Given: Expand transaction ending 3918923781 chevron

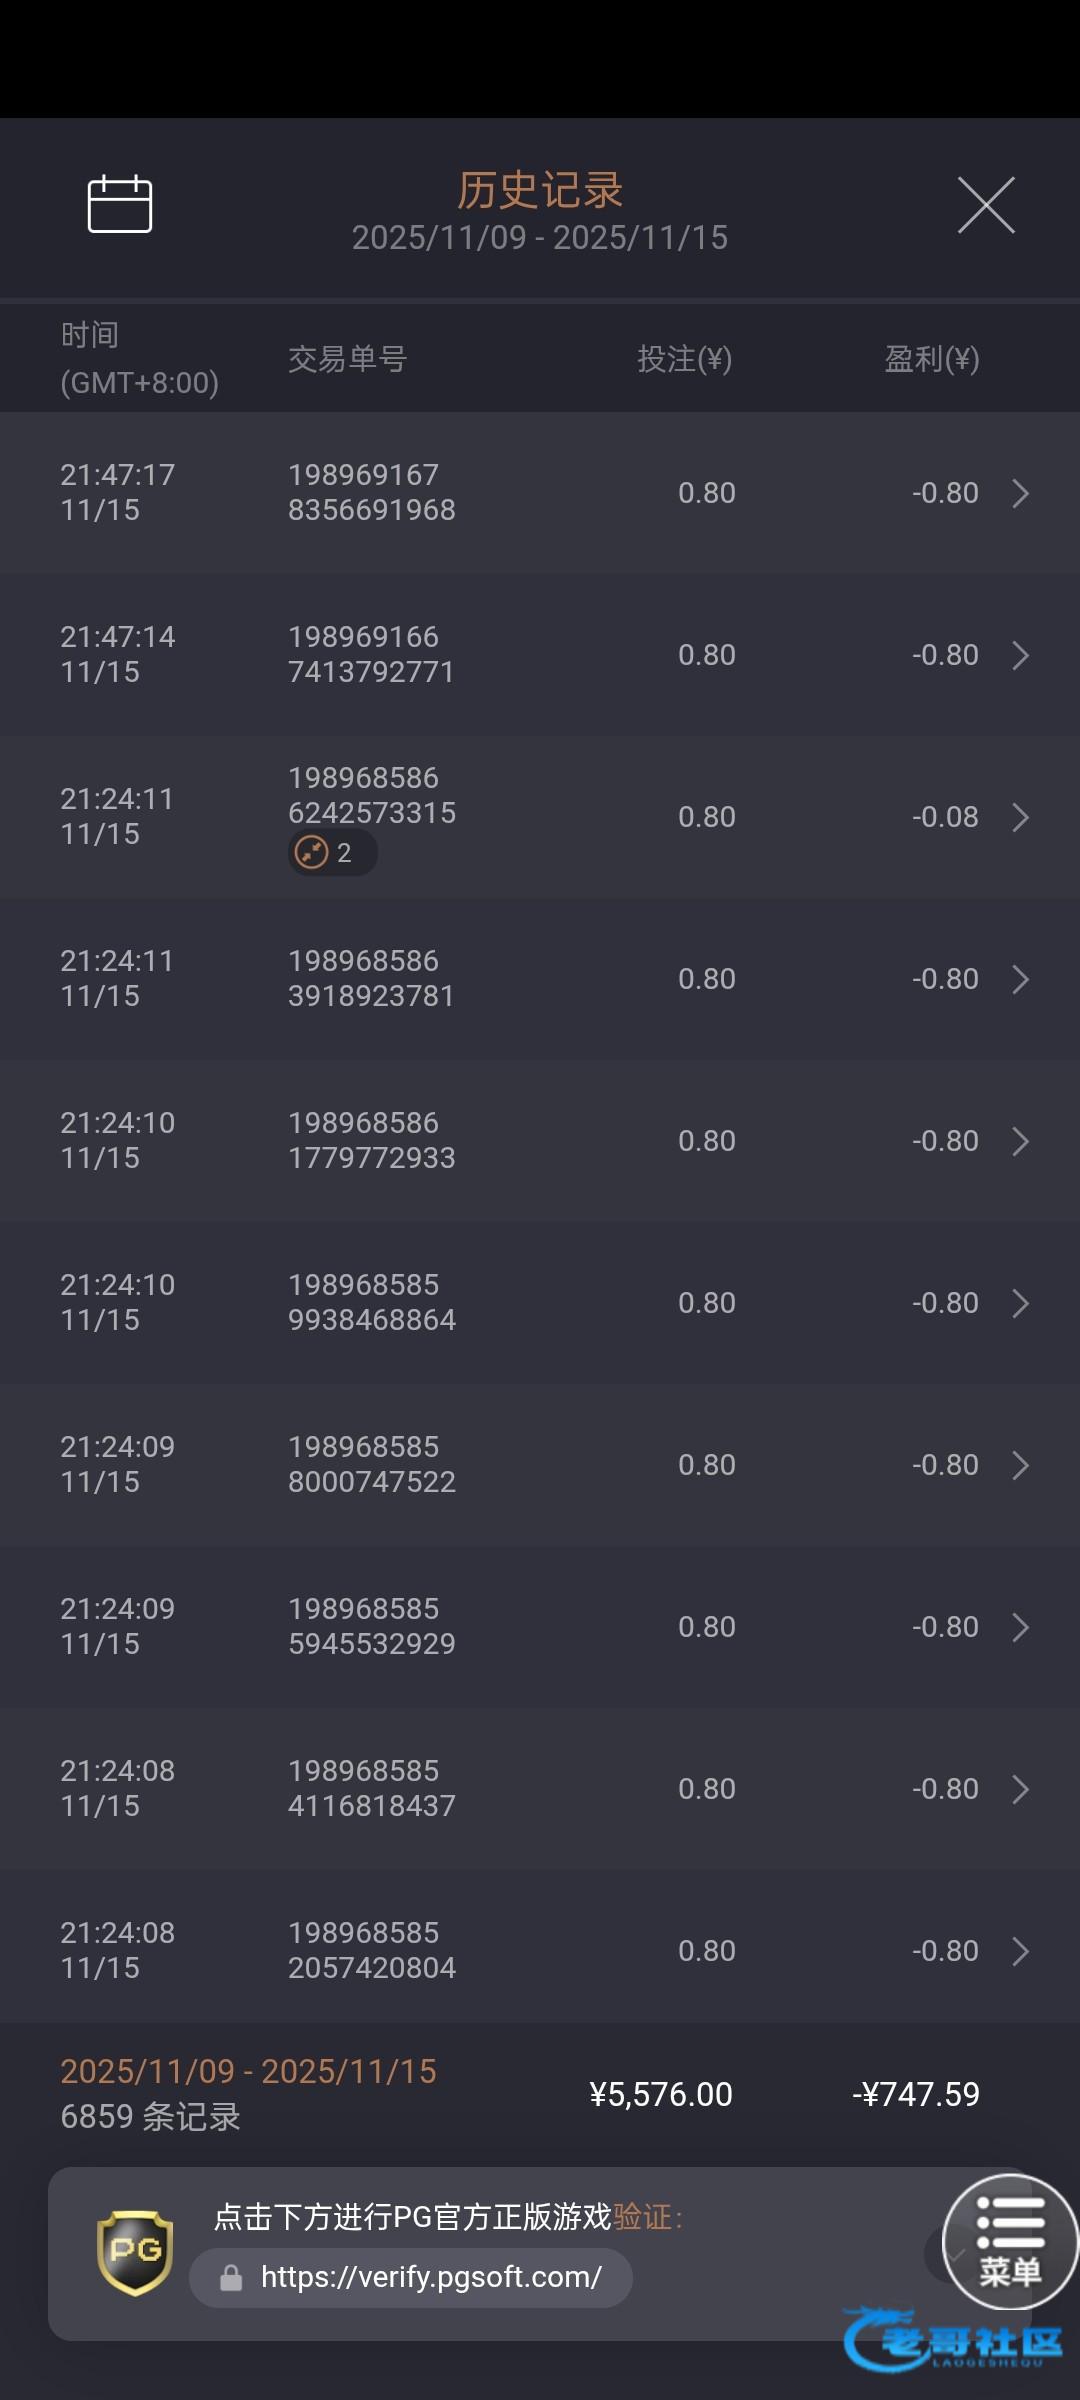Looking at the screenshot, I should tap(1020, 979).
